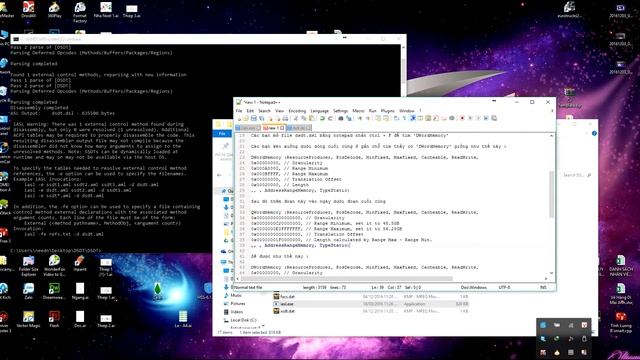Redo using the Notepad++ toolbar icon
Viewport: 640px width, 360px height.
click(330, 118)
